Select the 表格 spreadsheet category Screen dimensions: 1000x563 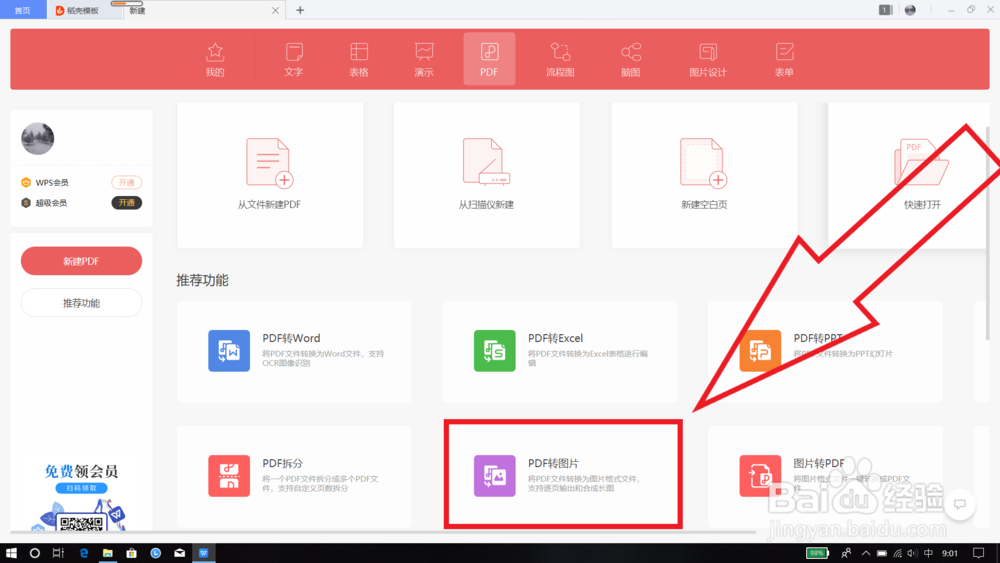359,59
